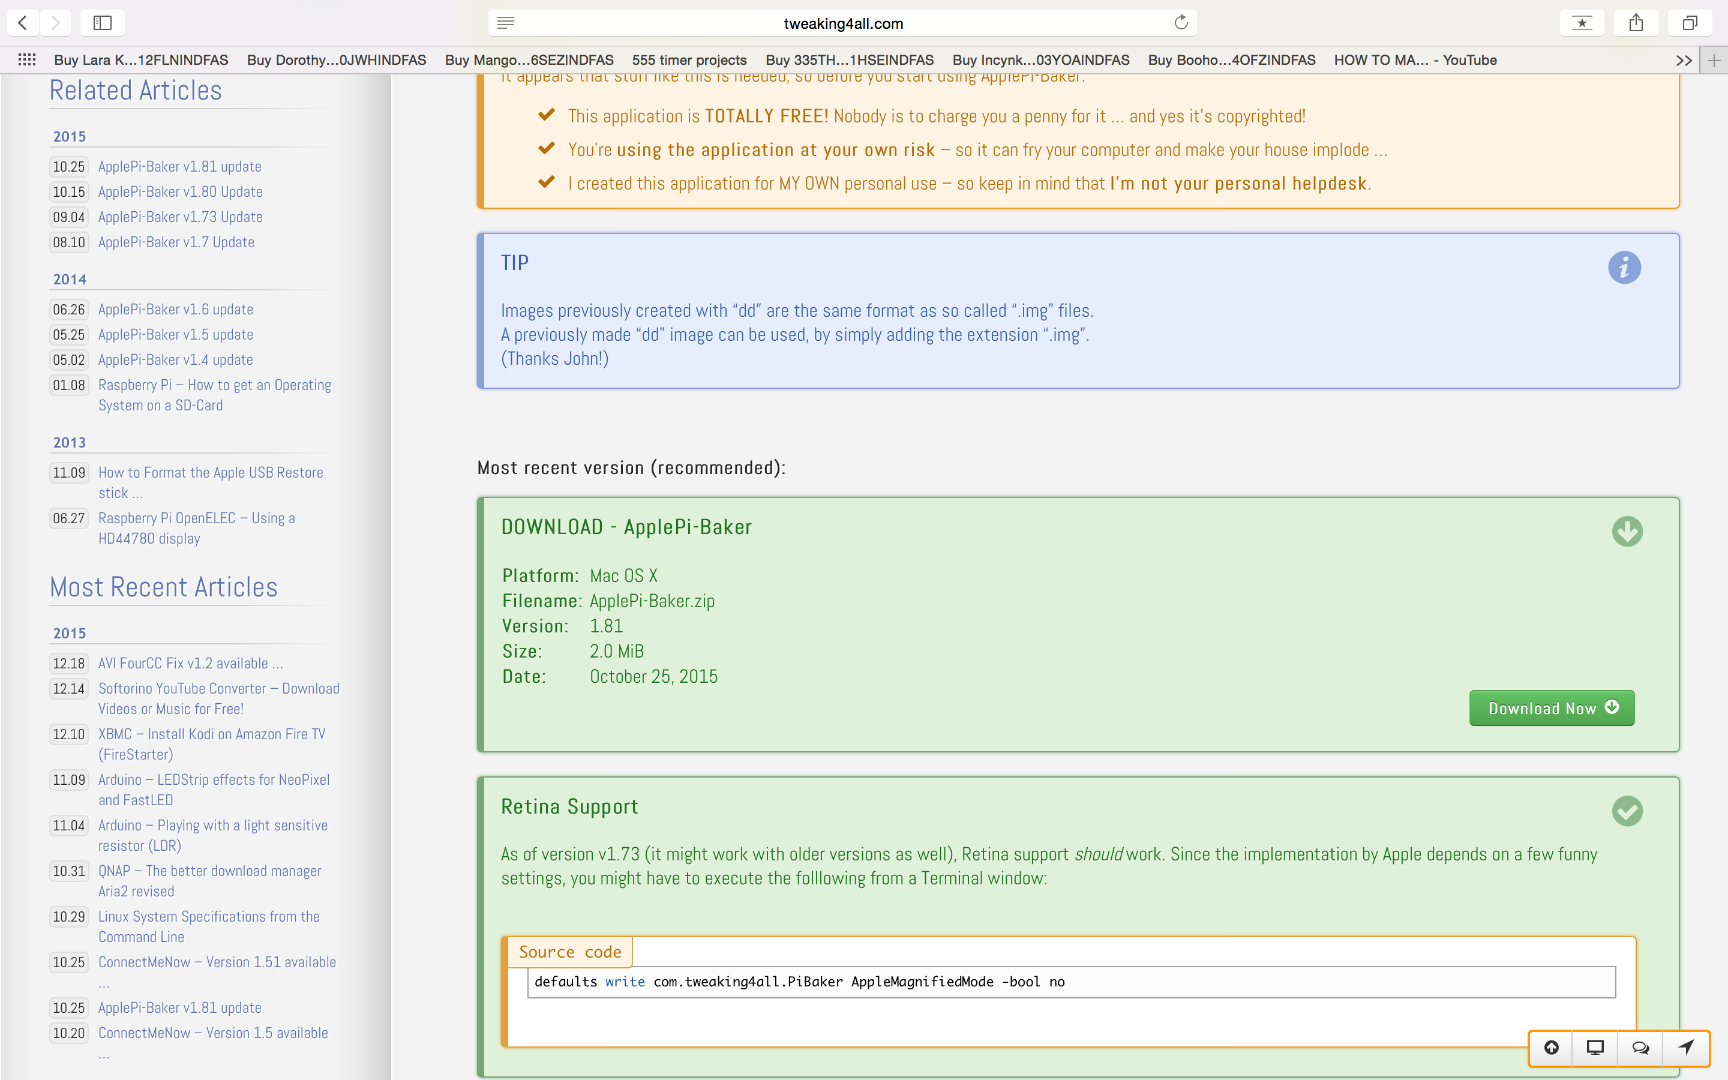
Task: Click the tweaking4all.com address field
Action: (x=843, y=23)
